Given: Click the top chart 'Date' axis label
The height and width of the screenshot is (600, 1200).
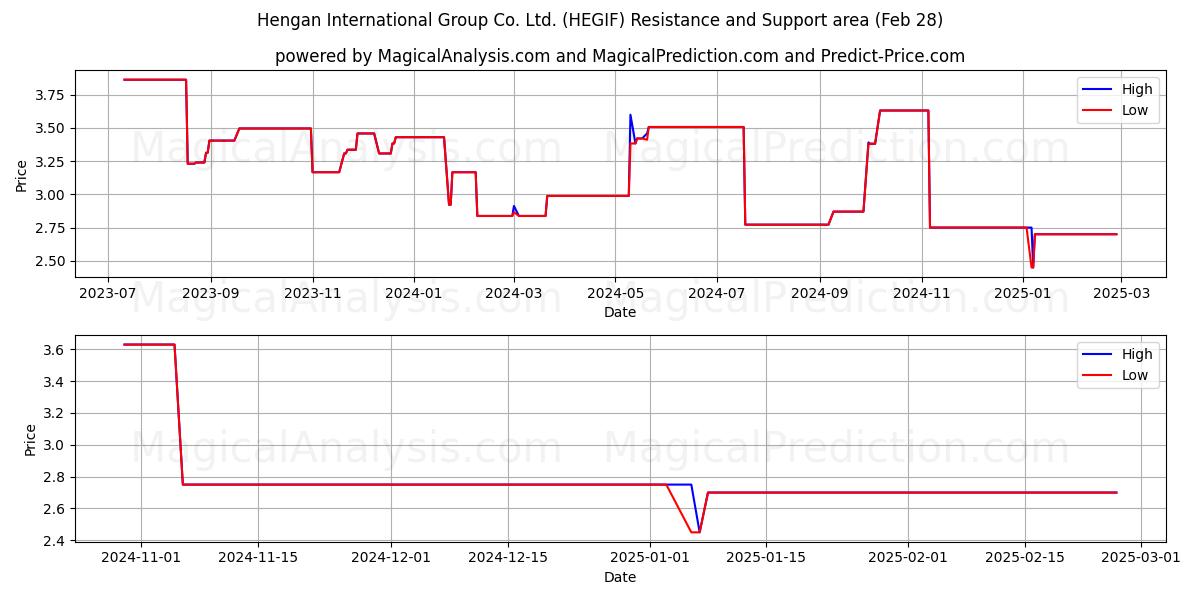Looking at the screenshot, I should click(x=620, y=312).
